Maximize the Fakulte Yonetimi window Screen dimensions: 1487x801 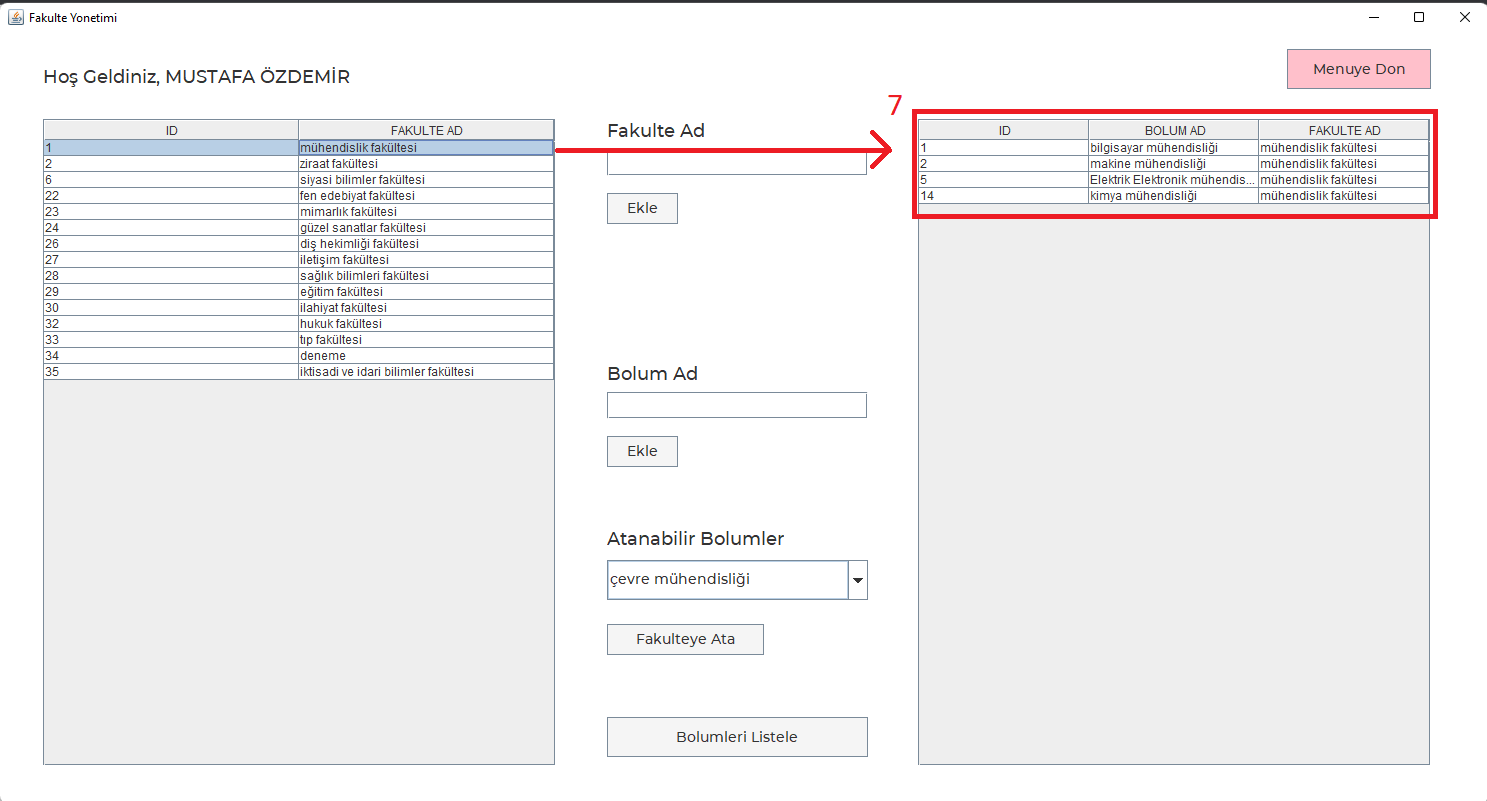1419,17
